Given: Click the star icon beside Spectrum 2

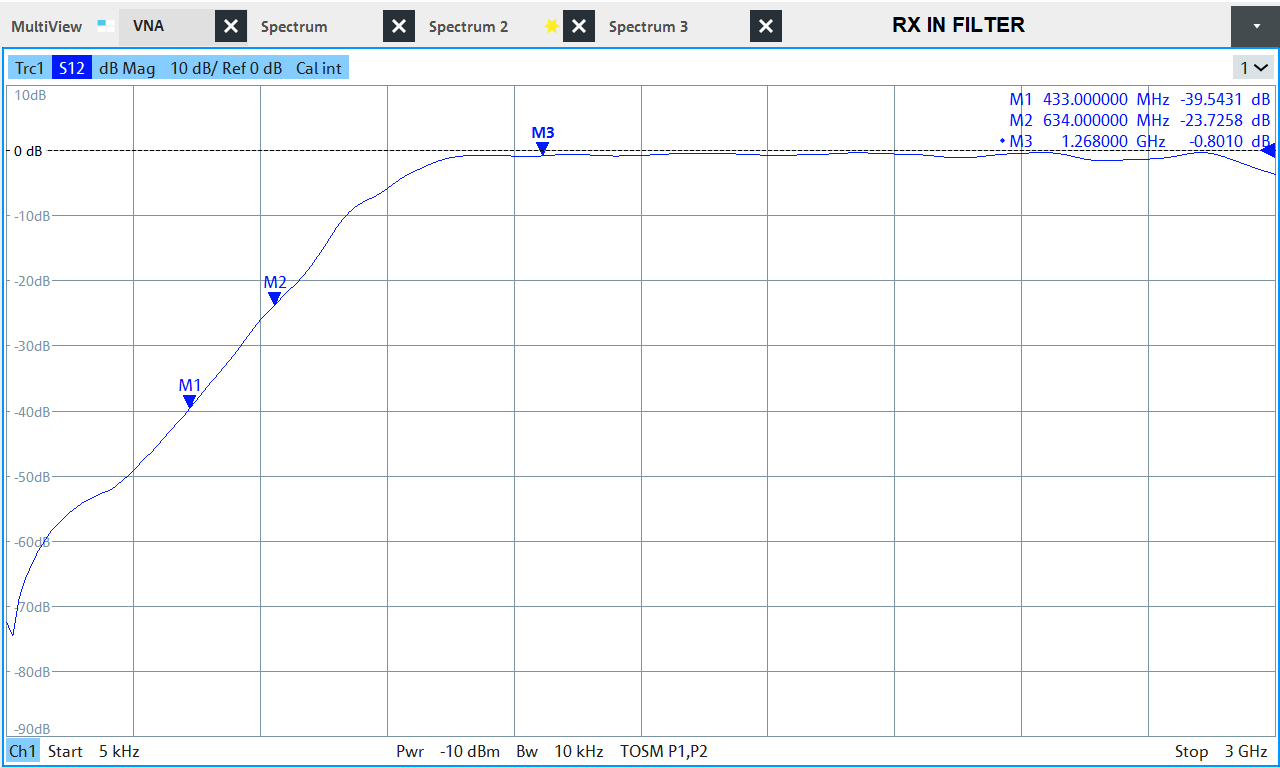Looking at the screenshot, I should coord(551,27).
